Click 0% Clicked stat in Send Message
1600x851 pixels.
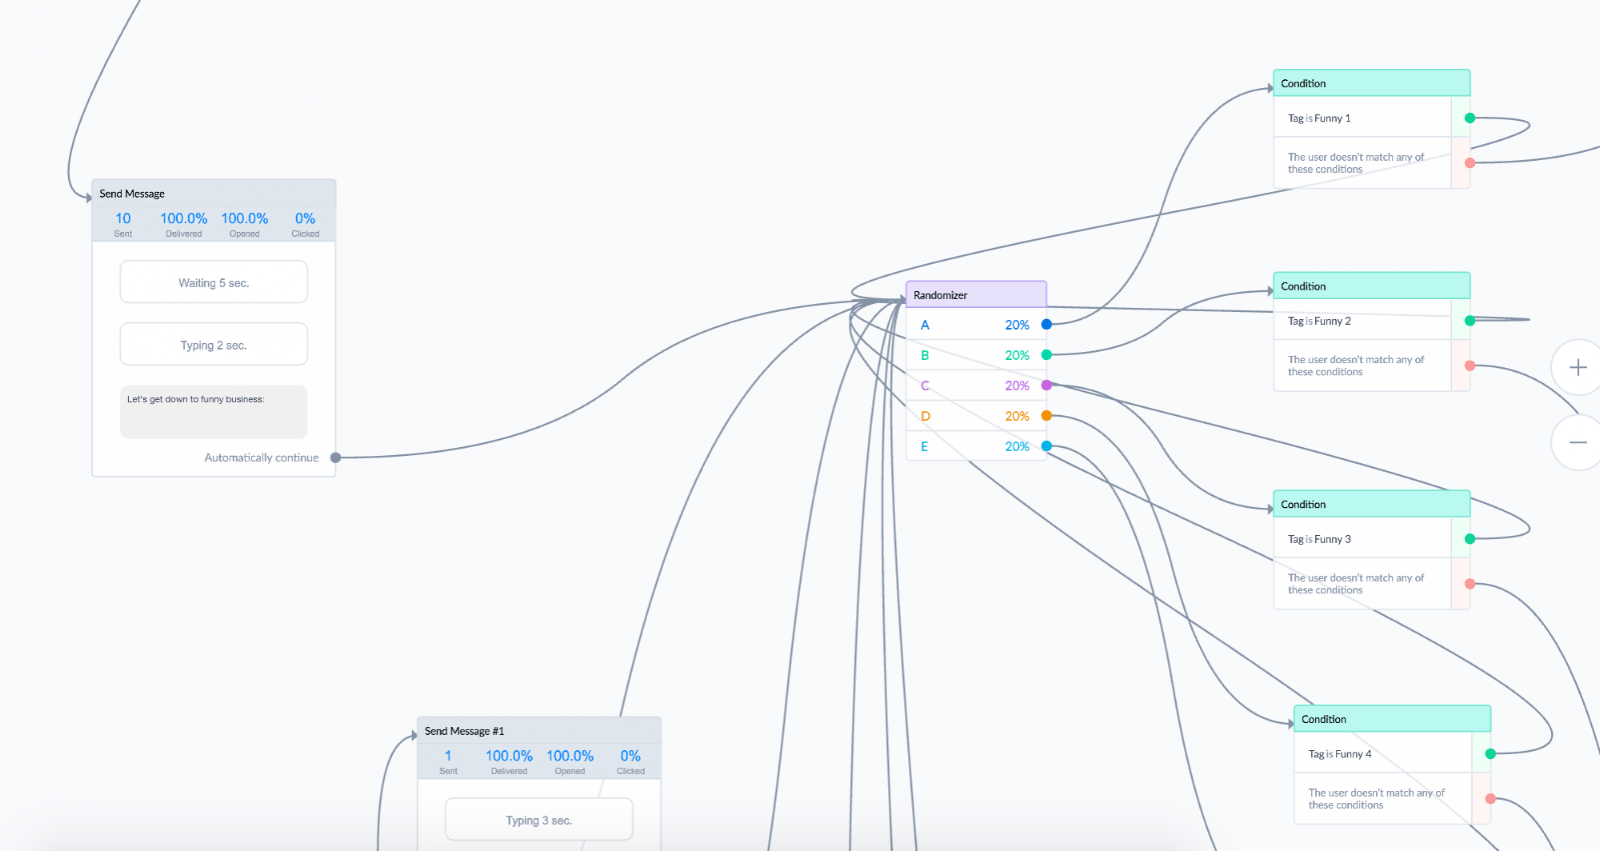305,224
